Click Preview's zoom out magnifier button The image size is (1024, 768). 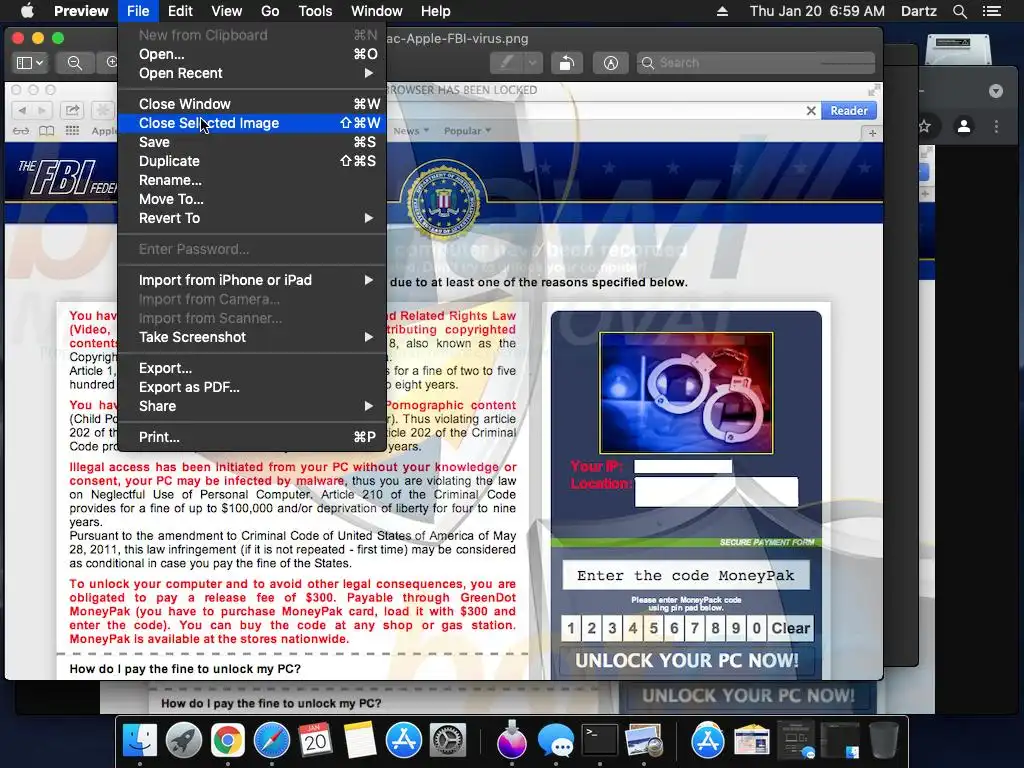75,63
